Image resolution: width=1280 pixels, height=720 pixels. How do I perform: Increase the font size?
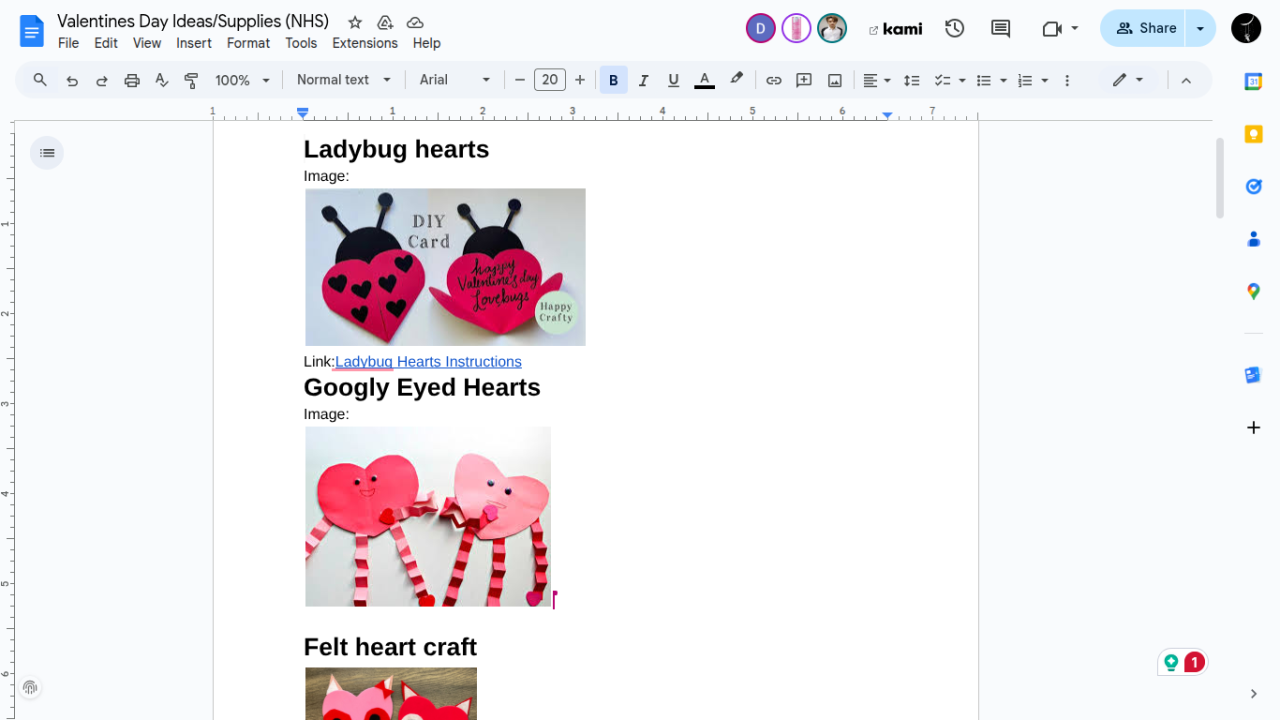[580, 80]
